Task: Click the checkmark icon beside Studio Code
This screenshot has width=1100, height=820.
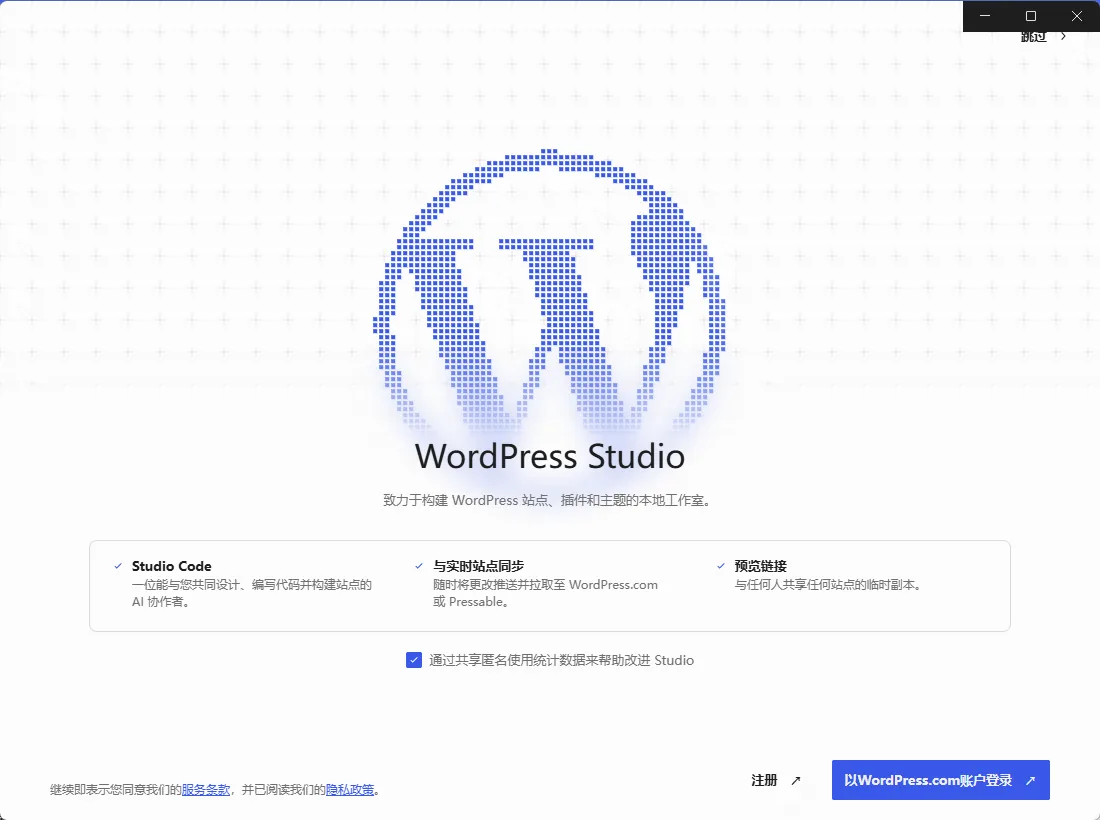Action: [x=118, y=566]
